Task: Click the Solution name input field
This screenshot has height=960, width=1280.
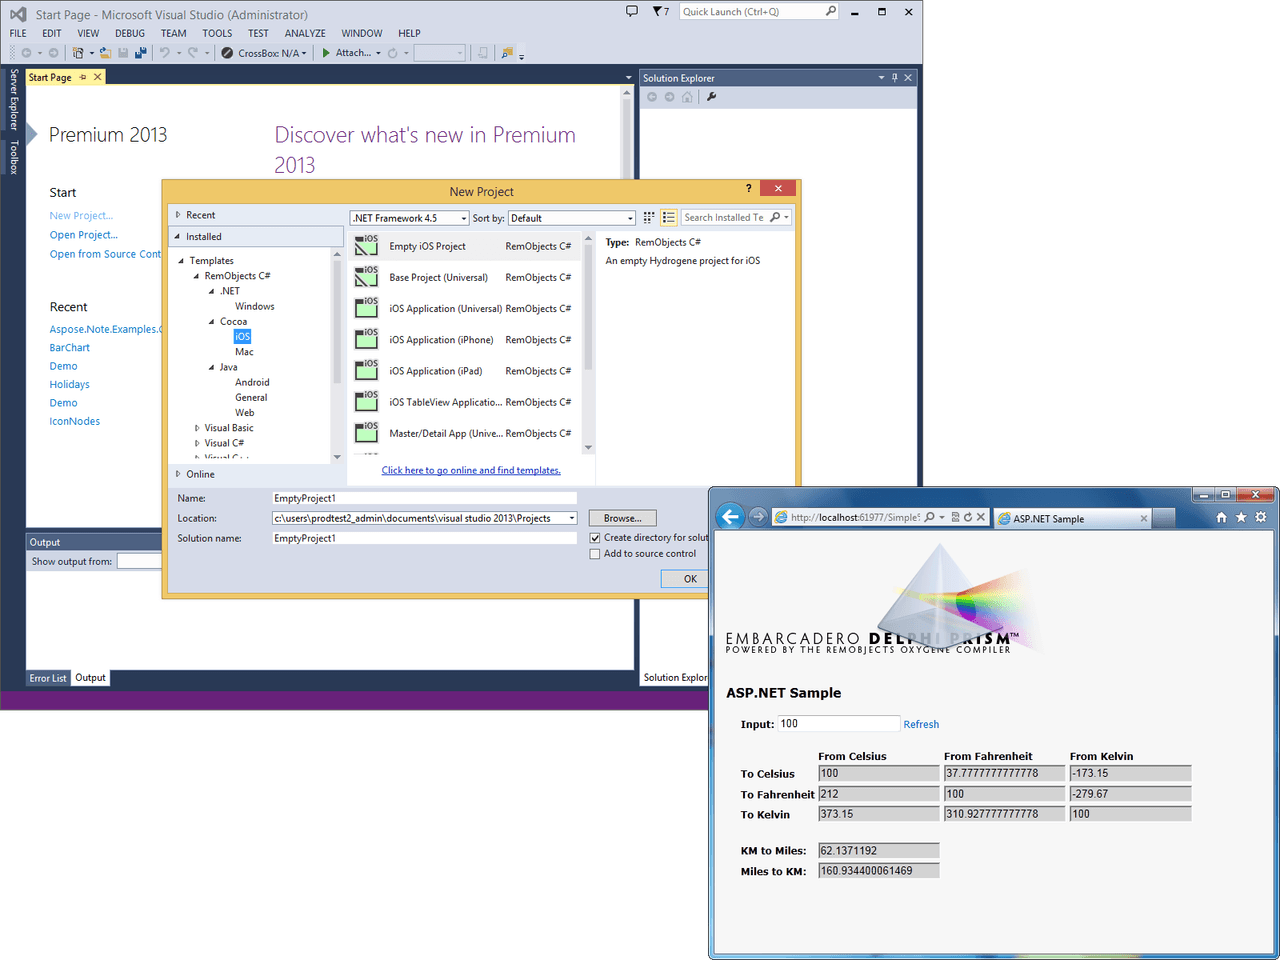Action: coord(424,538)
